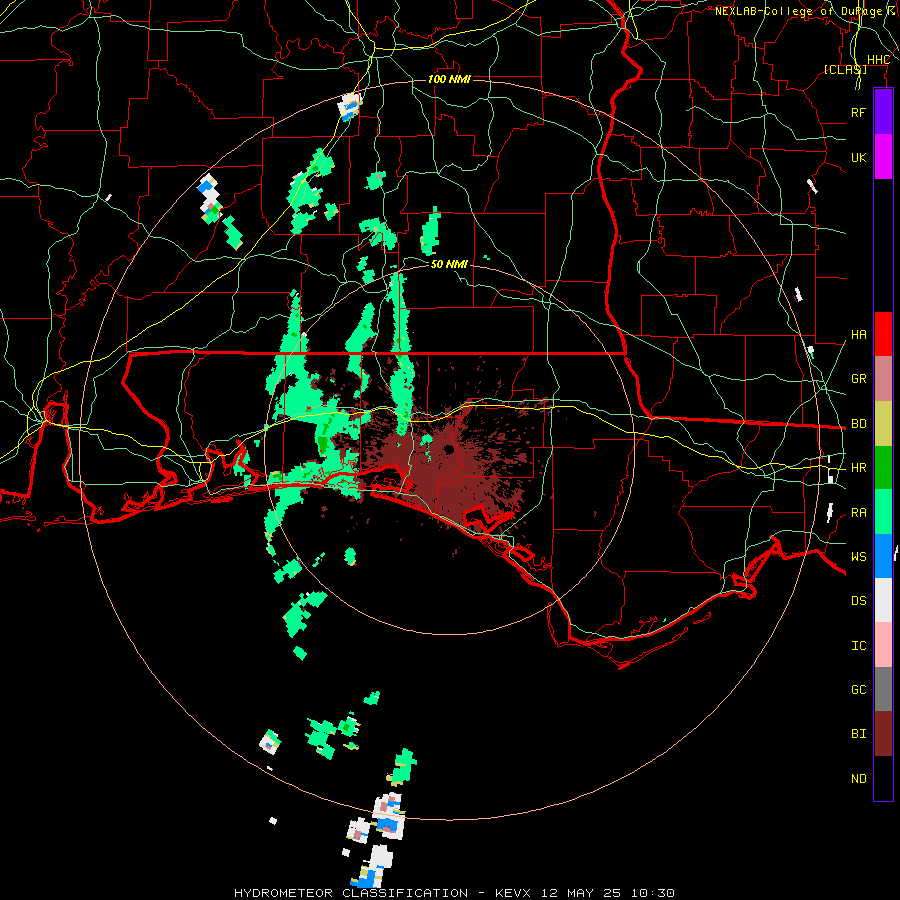Click the HYDROMETEOR CLASSIFICATION title text
The height and width of the screenshot is (900, 900).
pyautogui.click(x=351, y=893)
